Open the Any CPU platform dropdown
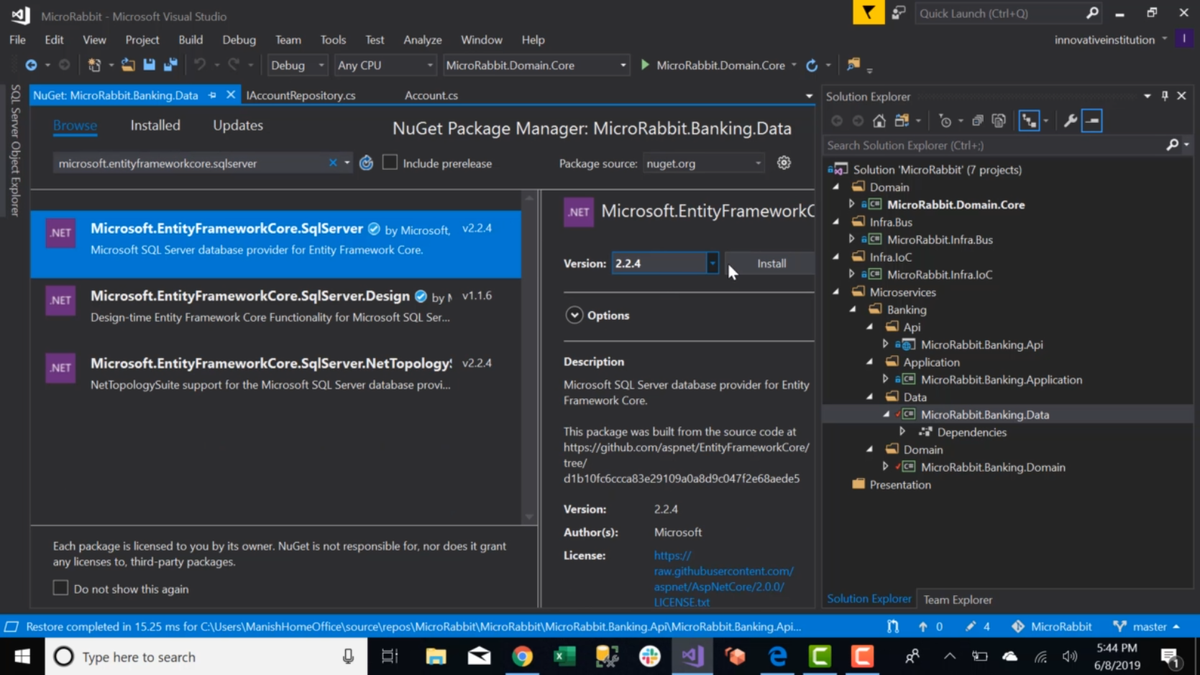The width and height of the screenshot is (1200, 675). point(385,65)
